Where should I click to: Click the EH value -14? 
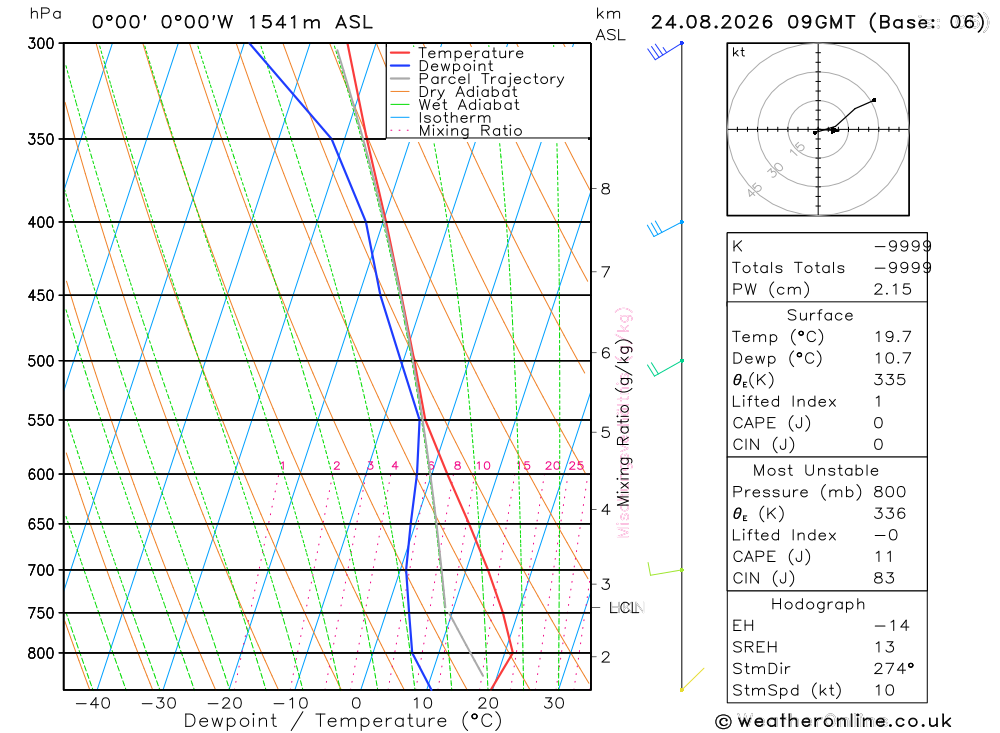[892, 626]
